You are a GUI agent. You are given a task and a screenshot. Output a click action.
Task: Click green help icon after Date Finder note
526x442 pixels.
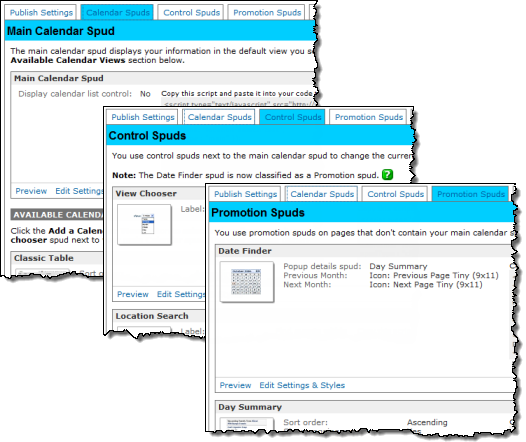pos(387,175)
